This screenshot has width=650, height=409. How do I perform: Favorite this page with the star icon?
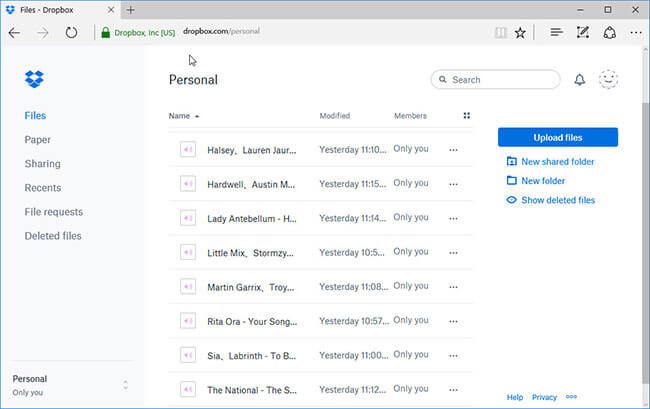[520, 33]
